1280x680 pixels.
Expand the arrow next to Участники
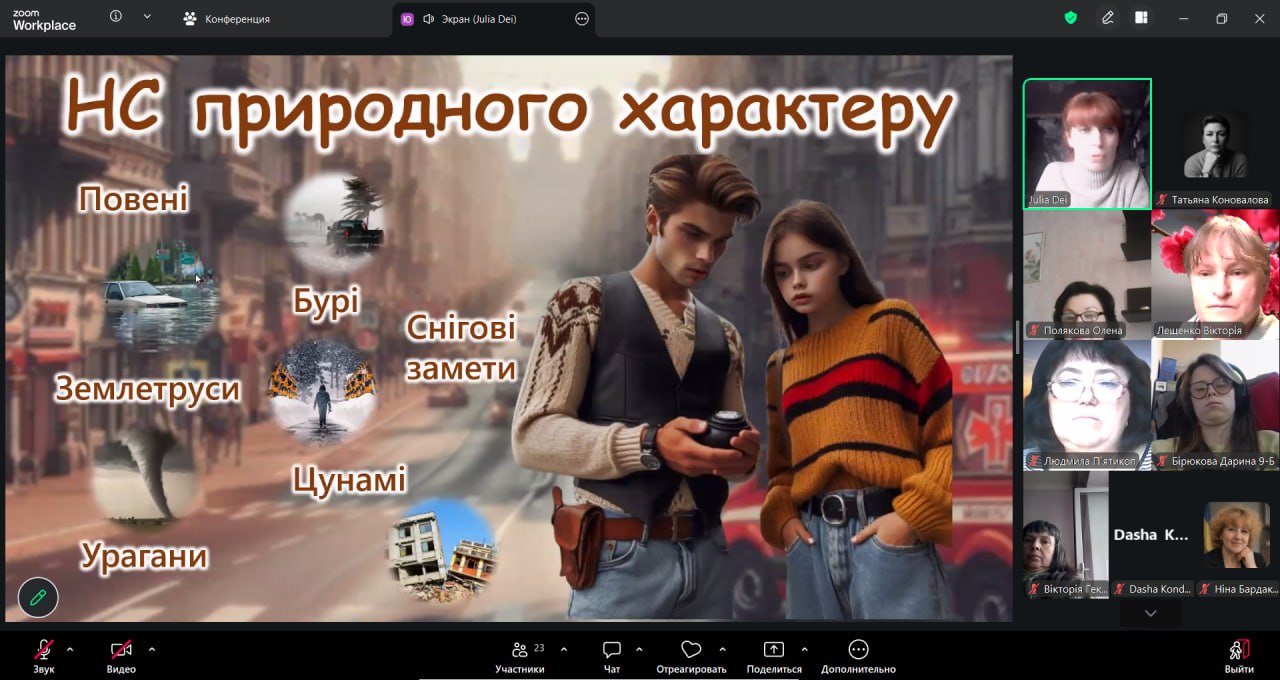click(x=564, y=649)
